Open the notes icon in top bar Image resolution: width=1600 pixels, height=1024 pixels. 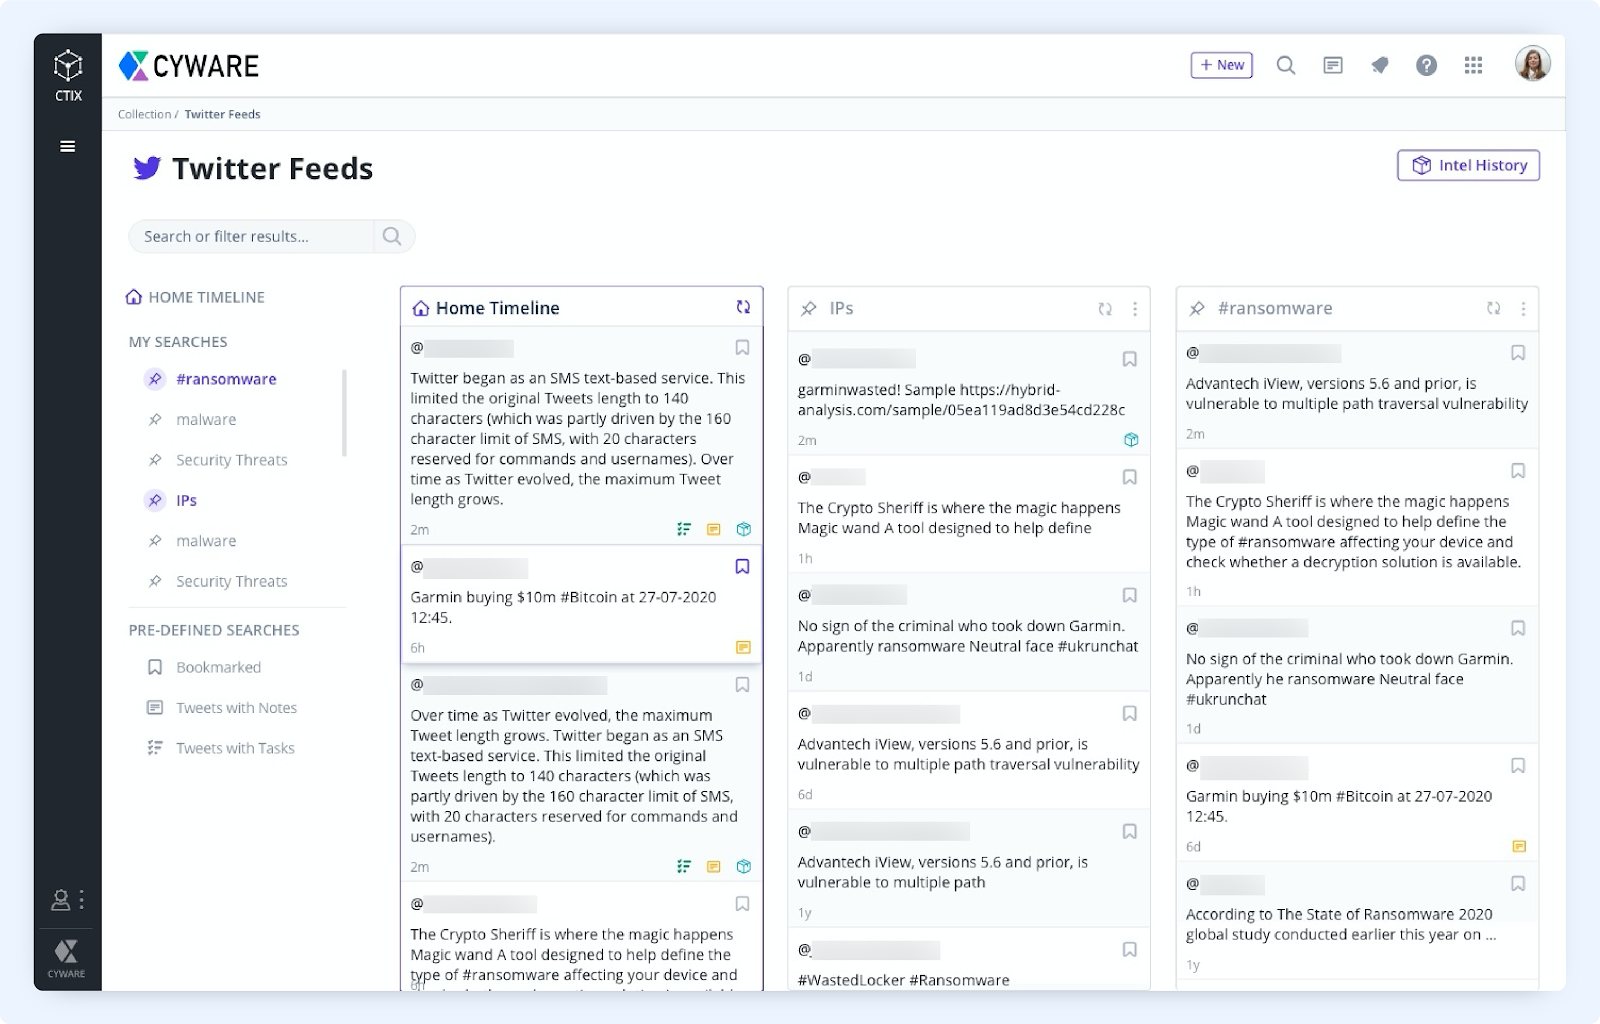pyautogui.click(x=1333, y=66)
